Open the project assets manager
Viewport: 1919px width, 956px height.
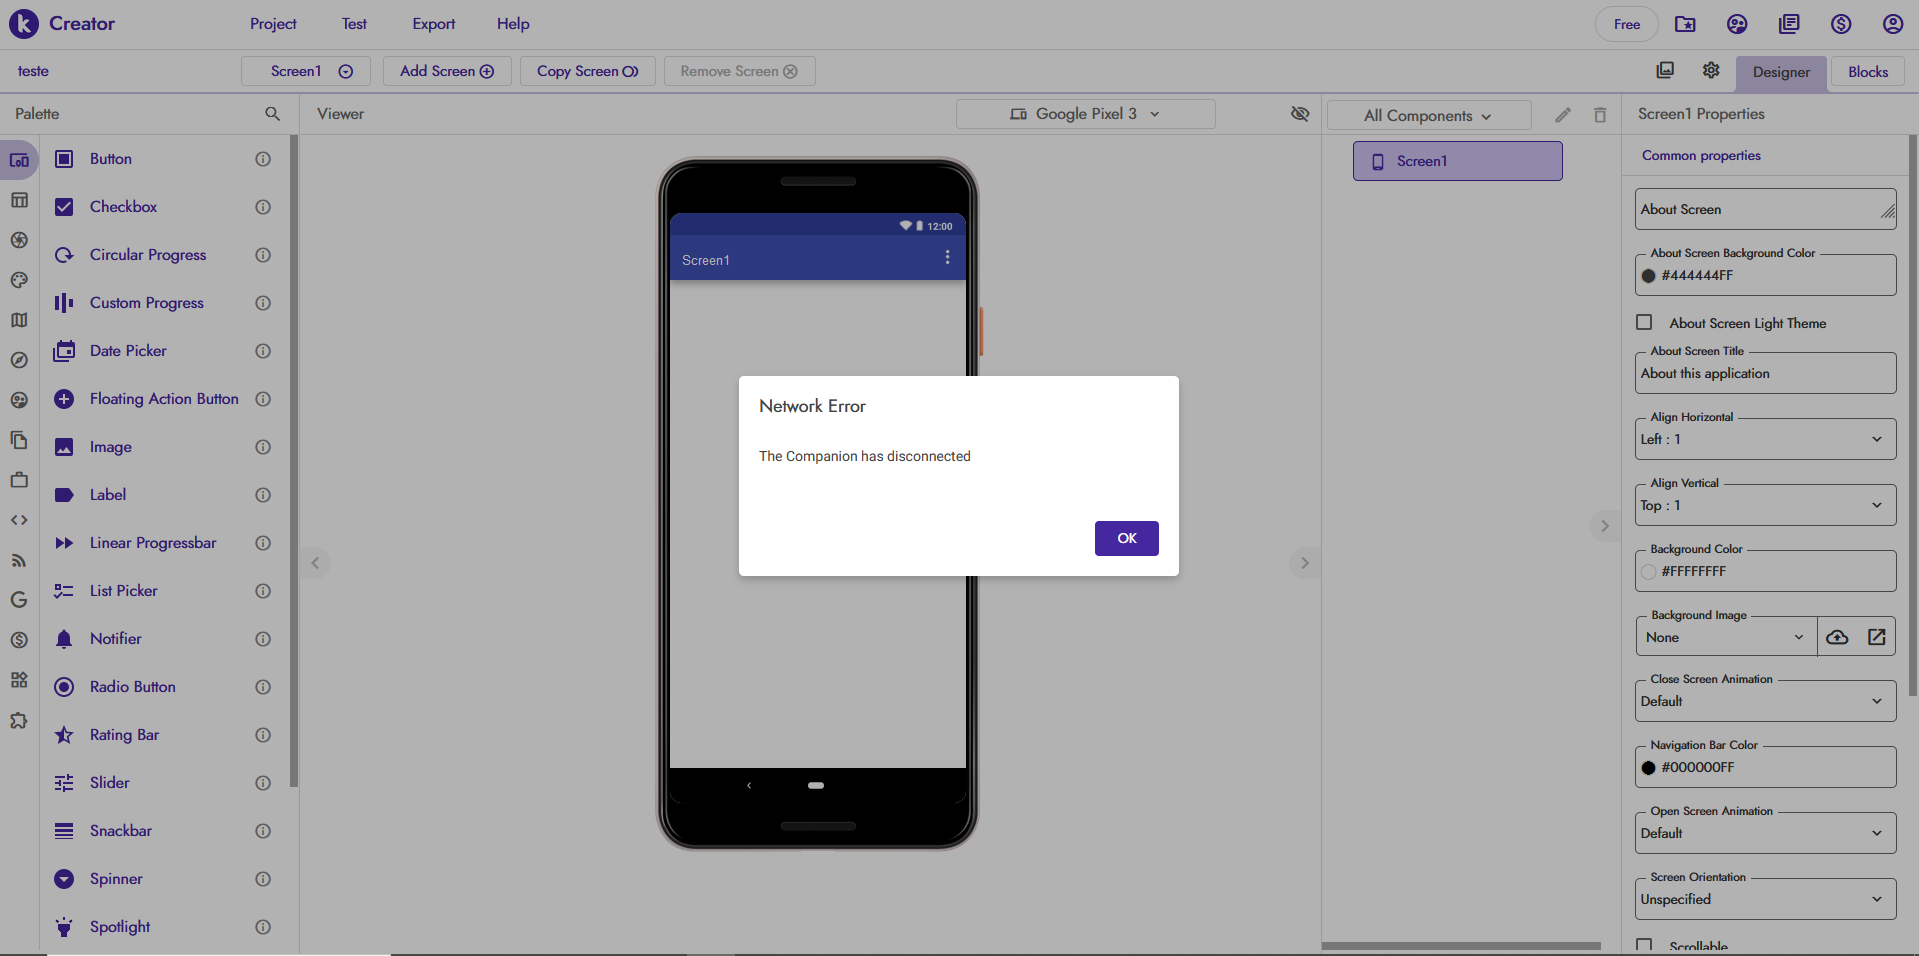click(x=1666, y=70)
